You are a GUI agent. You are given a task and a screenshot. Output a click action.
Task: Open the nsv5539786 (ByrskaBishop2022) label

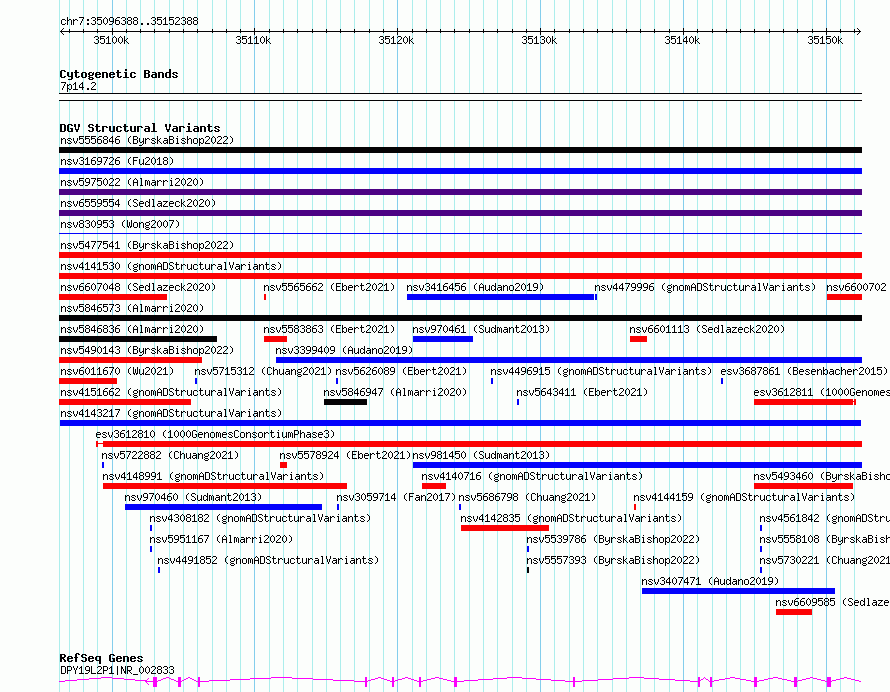point(613,539)
